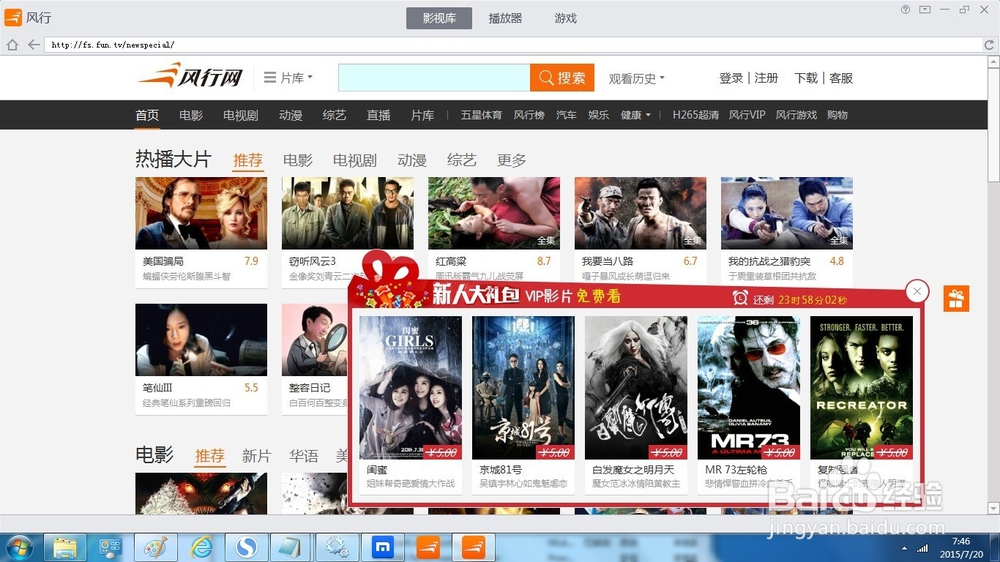1000x562 pixels.
Task: Click in the search input field
Action: (434, 78)
